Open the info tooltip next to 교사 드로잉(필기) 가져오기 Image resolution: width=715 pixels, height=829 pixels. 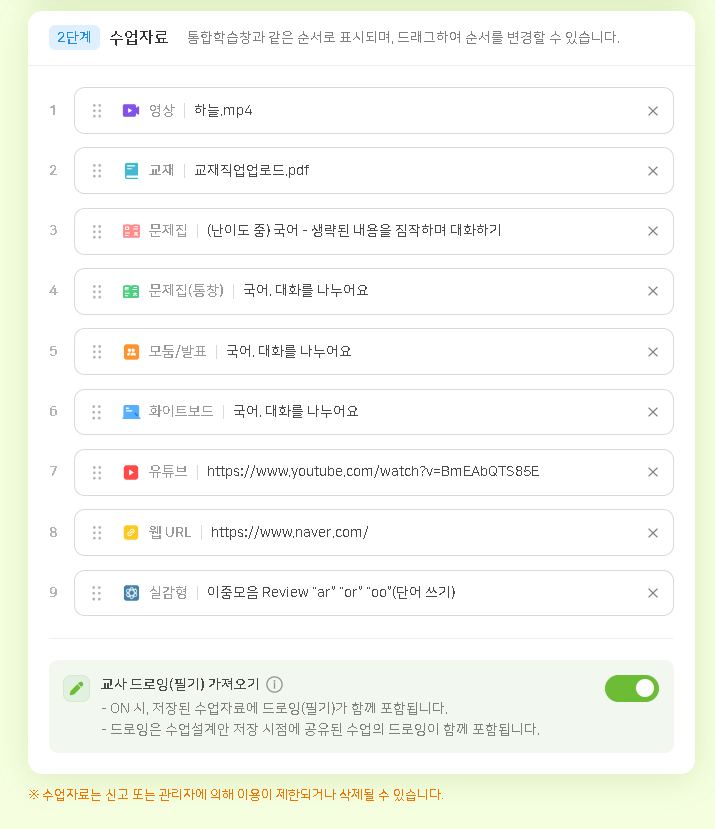[x=275, y=684]
